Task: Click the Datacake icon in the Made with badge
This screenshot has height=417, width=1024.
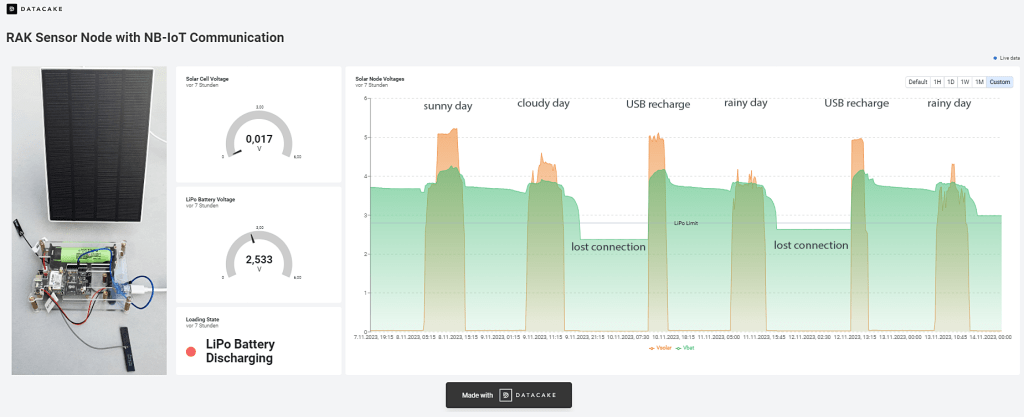Action: [x=508, y=395]
